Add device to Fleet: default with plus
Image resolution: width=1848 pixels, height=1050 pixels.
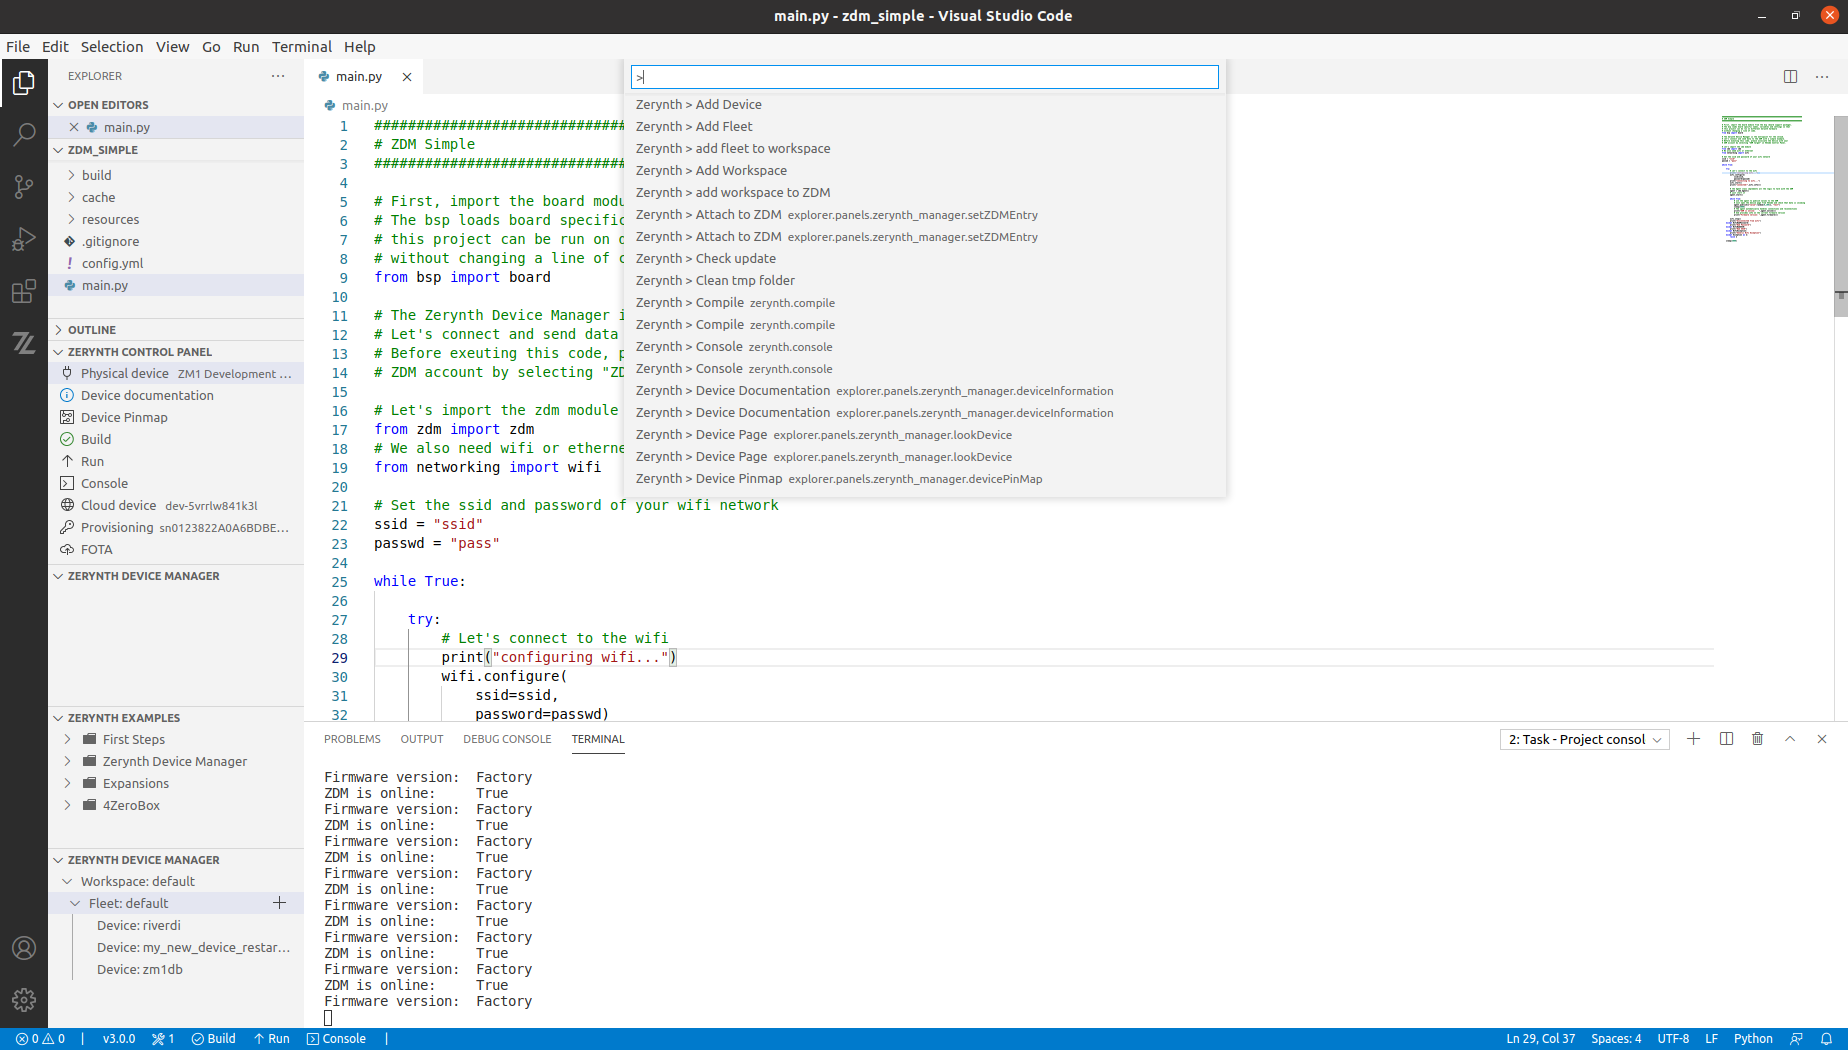pos(280,903)
